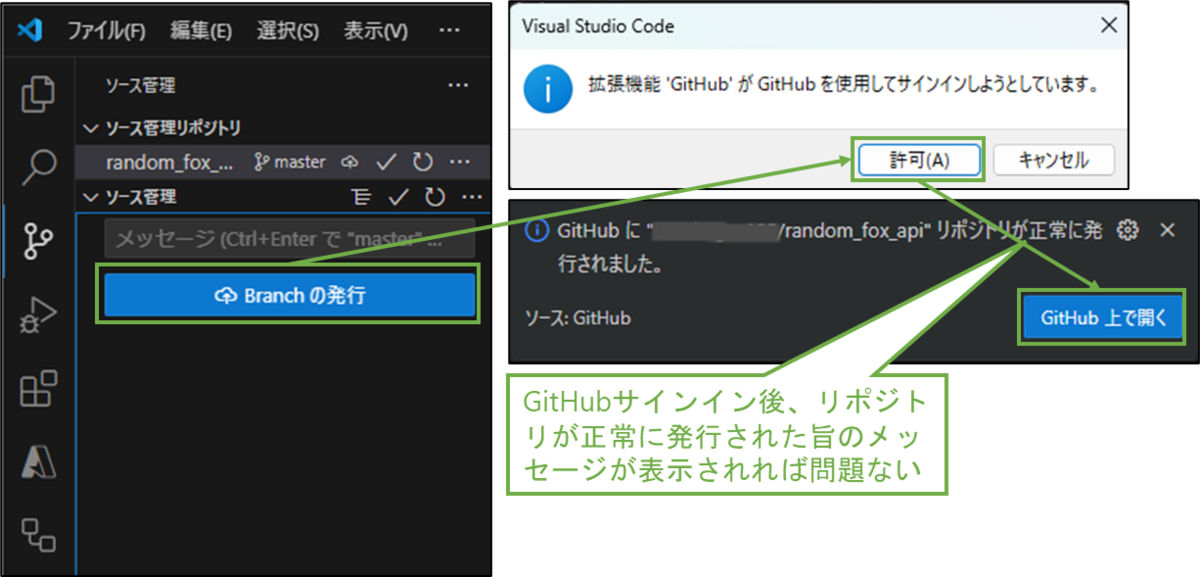Viewport: 1200px width, 577px height.
Task: Show more menu bar items via ellipsis
Action: [450, 31]
